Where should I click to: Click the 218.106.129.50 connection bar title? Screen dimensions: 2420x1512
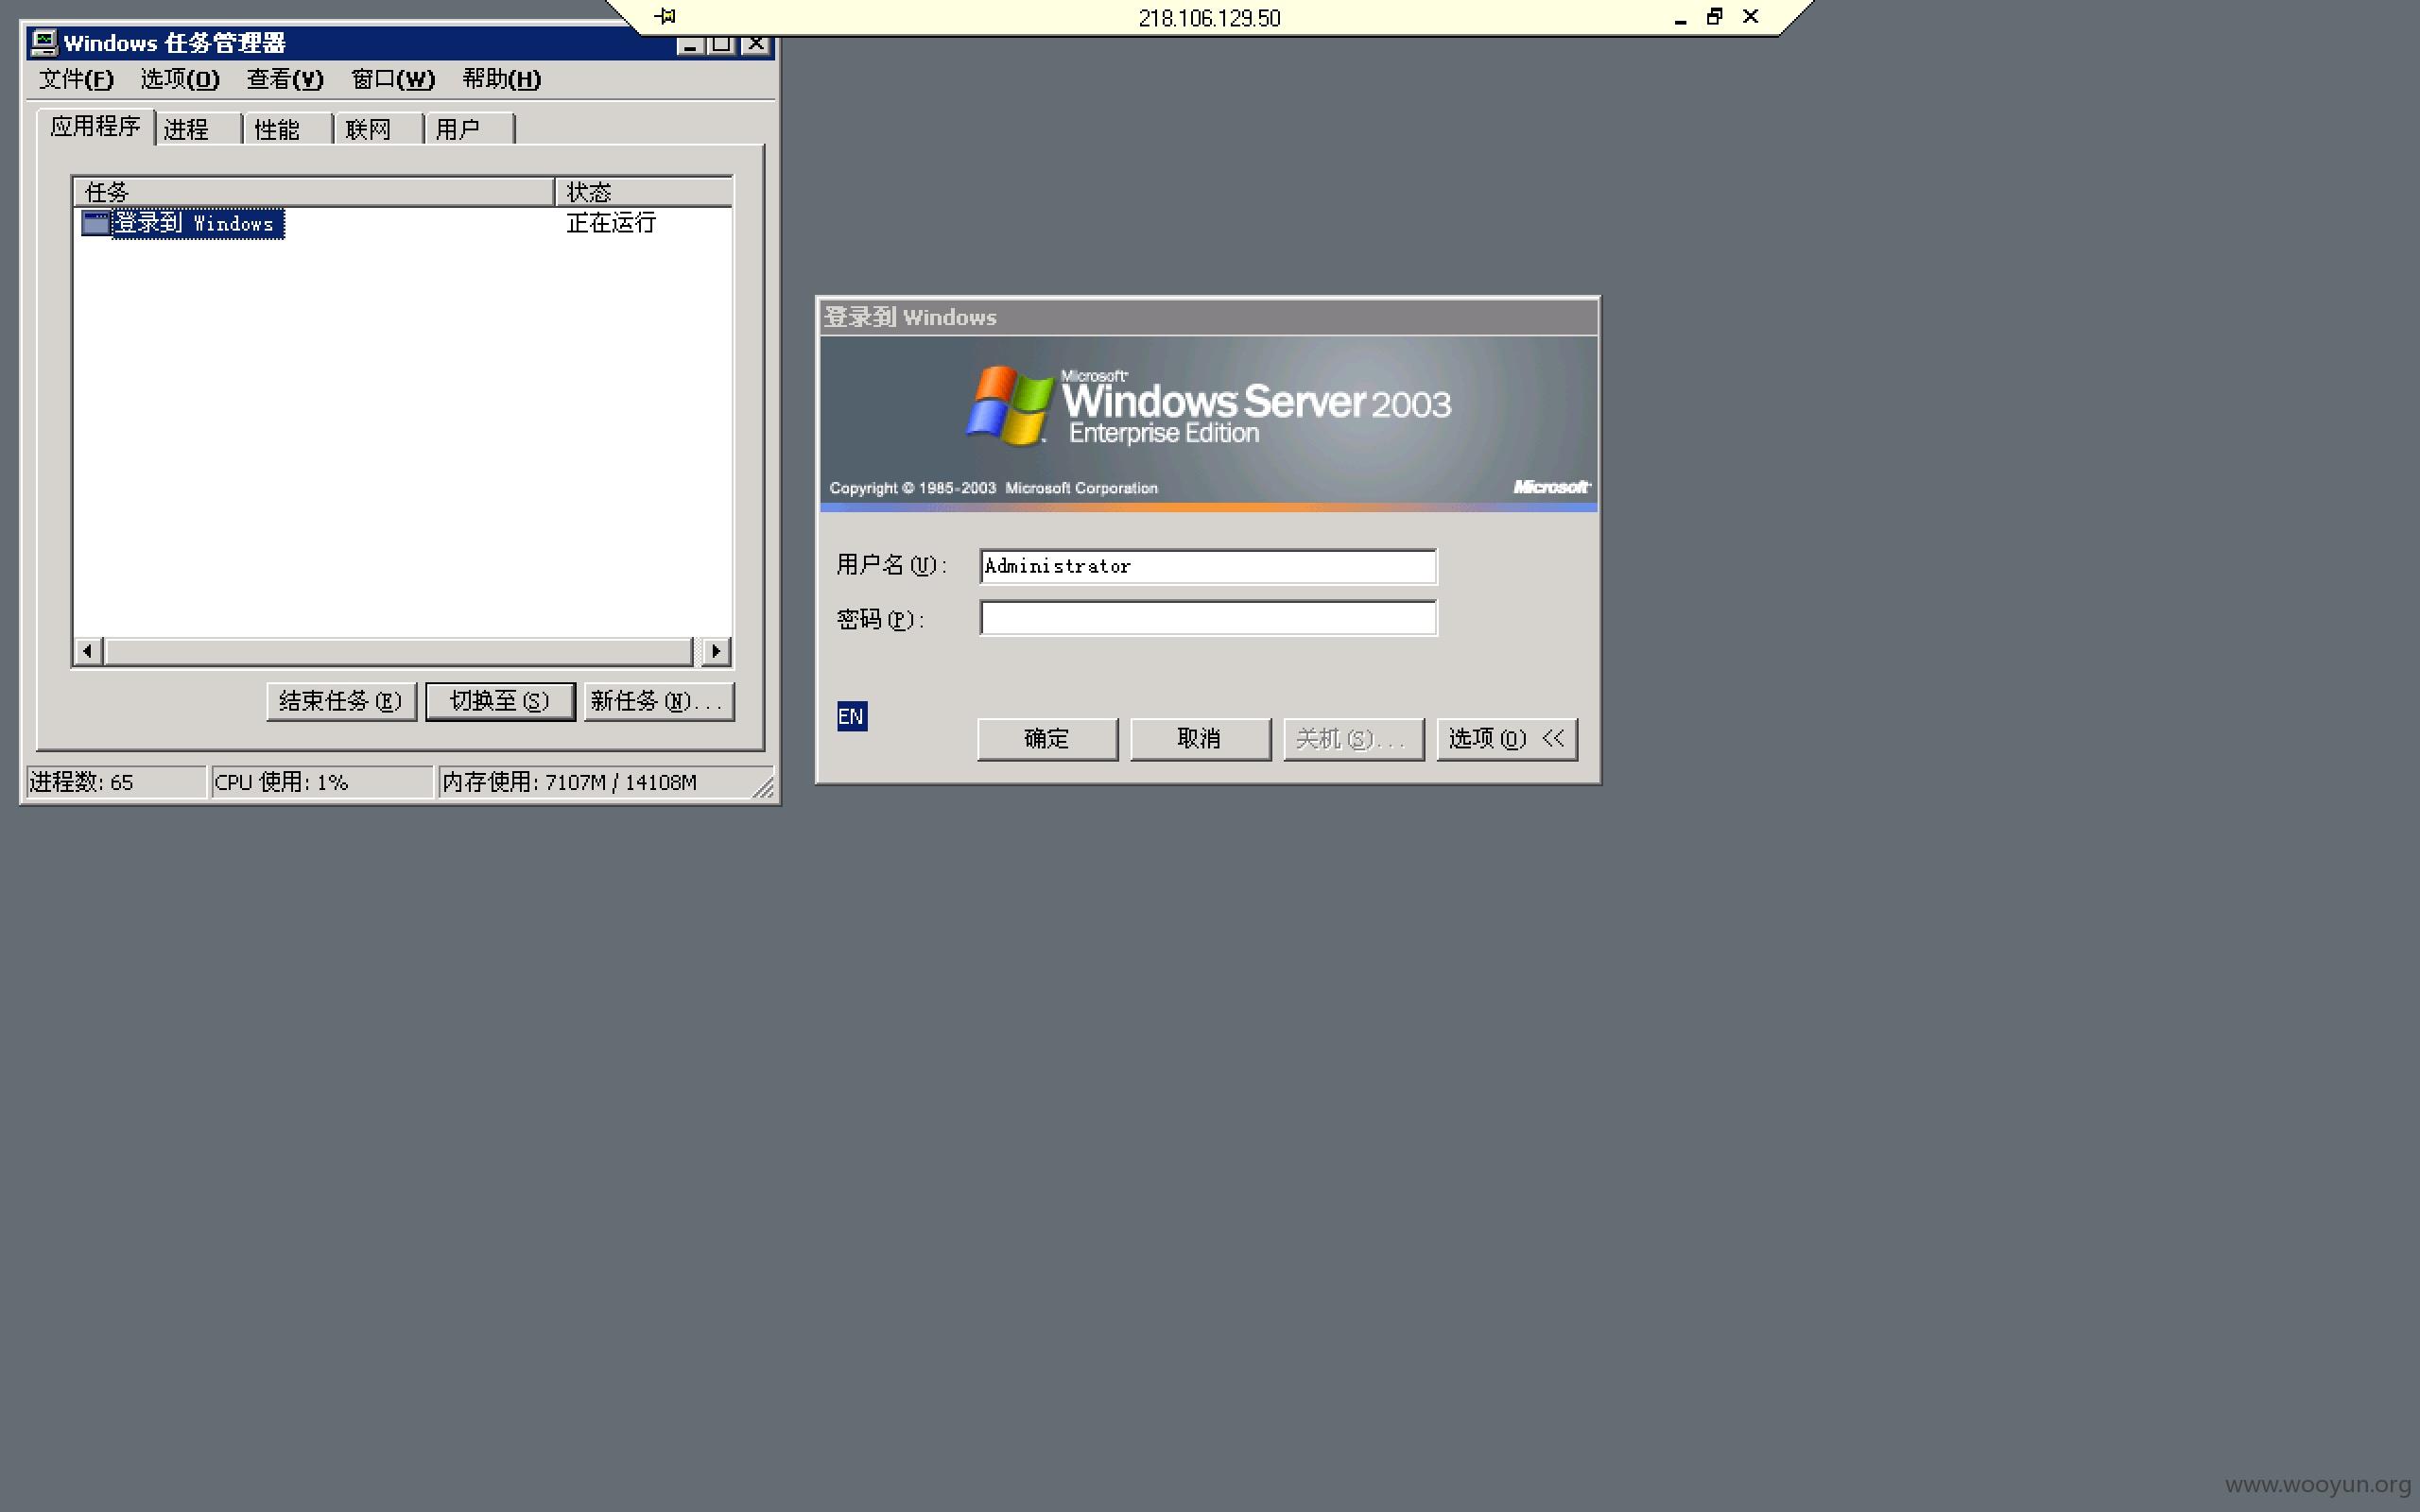(1209, 18)
